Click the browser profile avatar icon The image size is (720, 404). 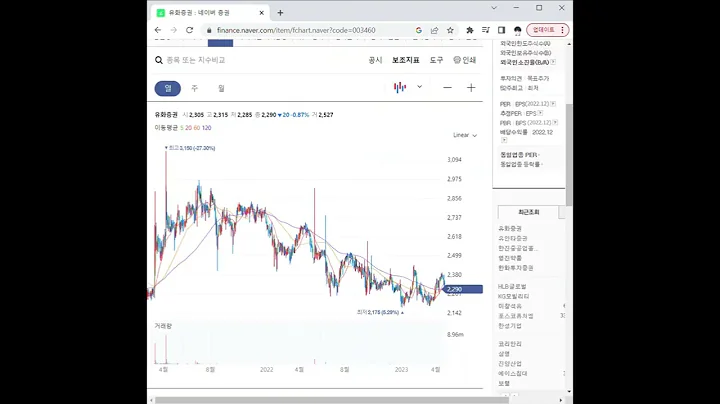pyautogui.click(x=518, y=30)
